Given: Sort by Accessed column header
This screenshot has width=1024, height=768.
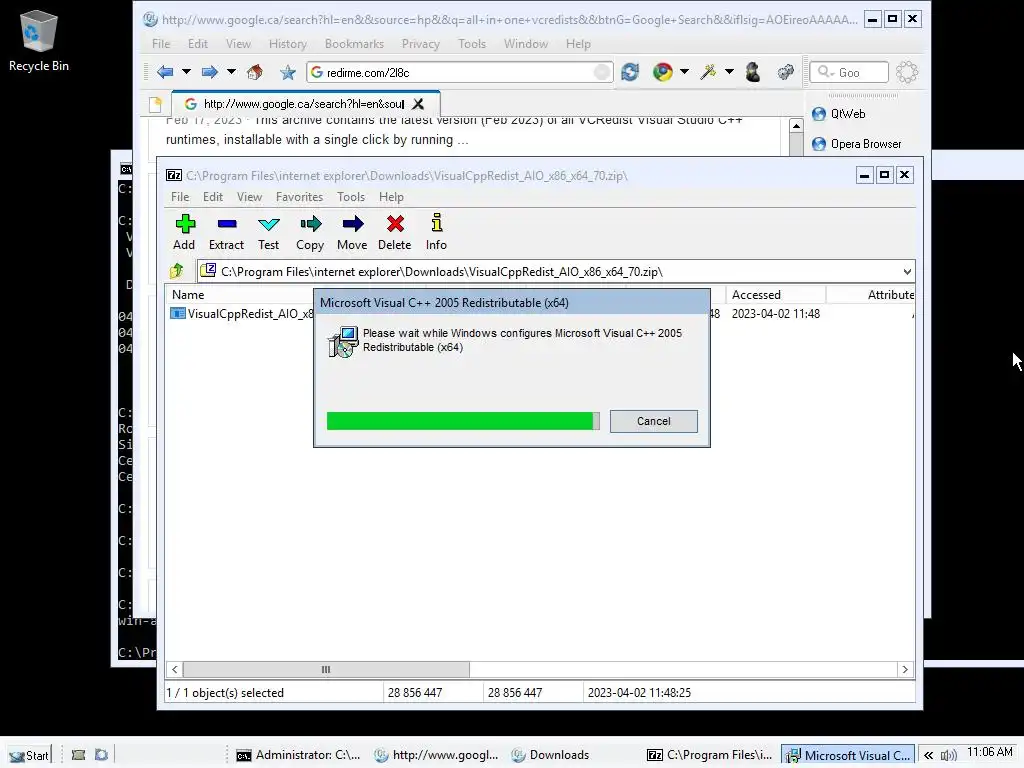Looking at the screenshot, I should [775, 295].
